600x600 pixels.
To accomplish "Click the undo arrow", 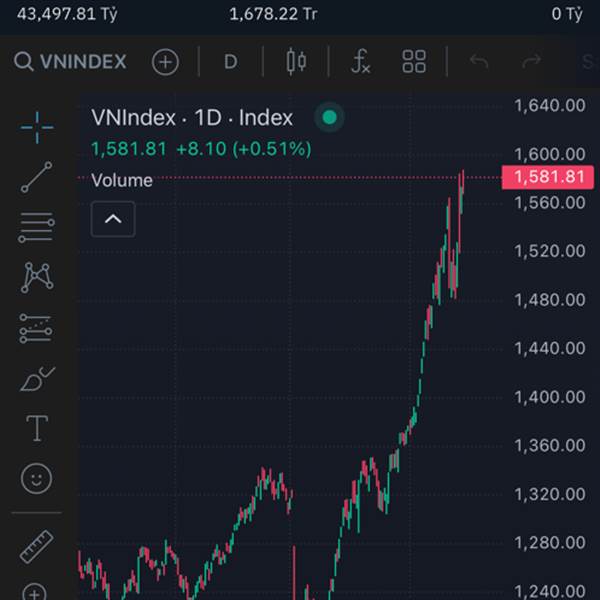I will coord(479,61).
